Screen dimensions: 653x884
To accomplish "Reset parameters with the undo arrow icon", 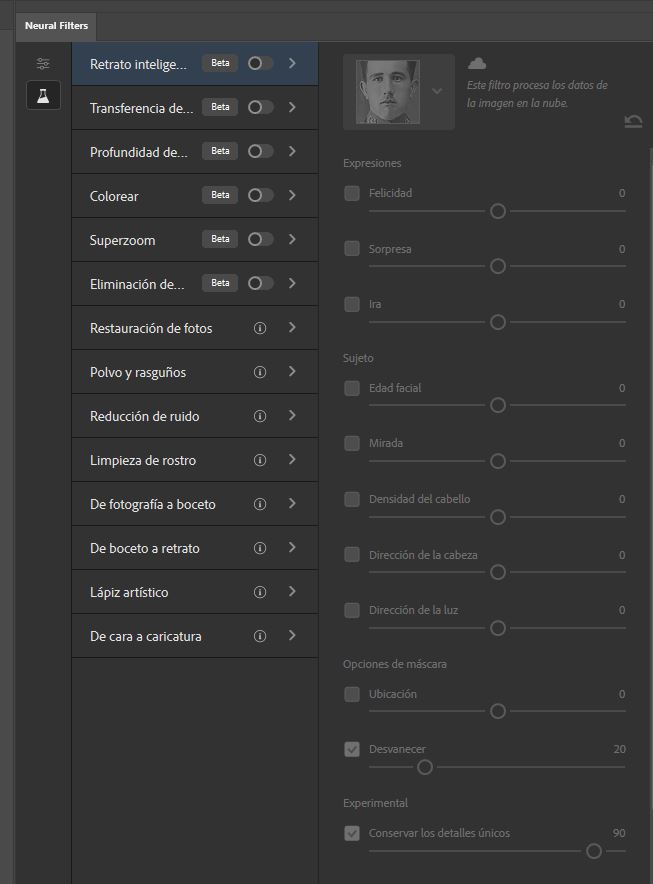I will [x=633, y=121].
